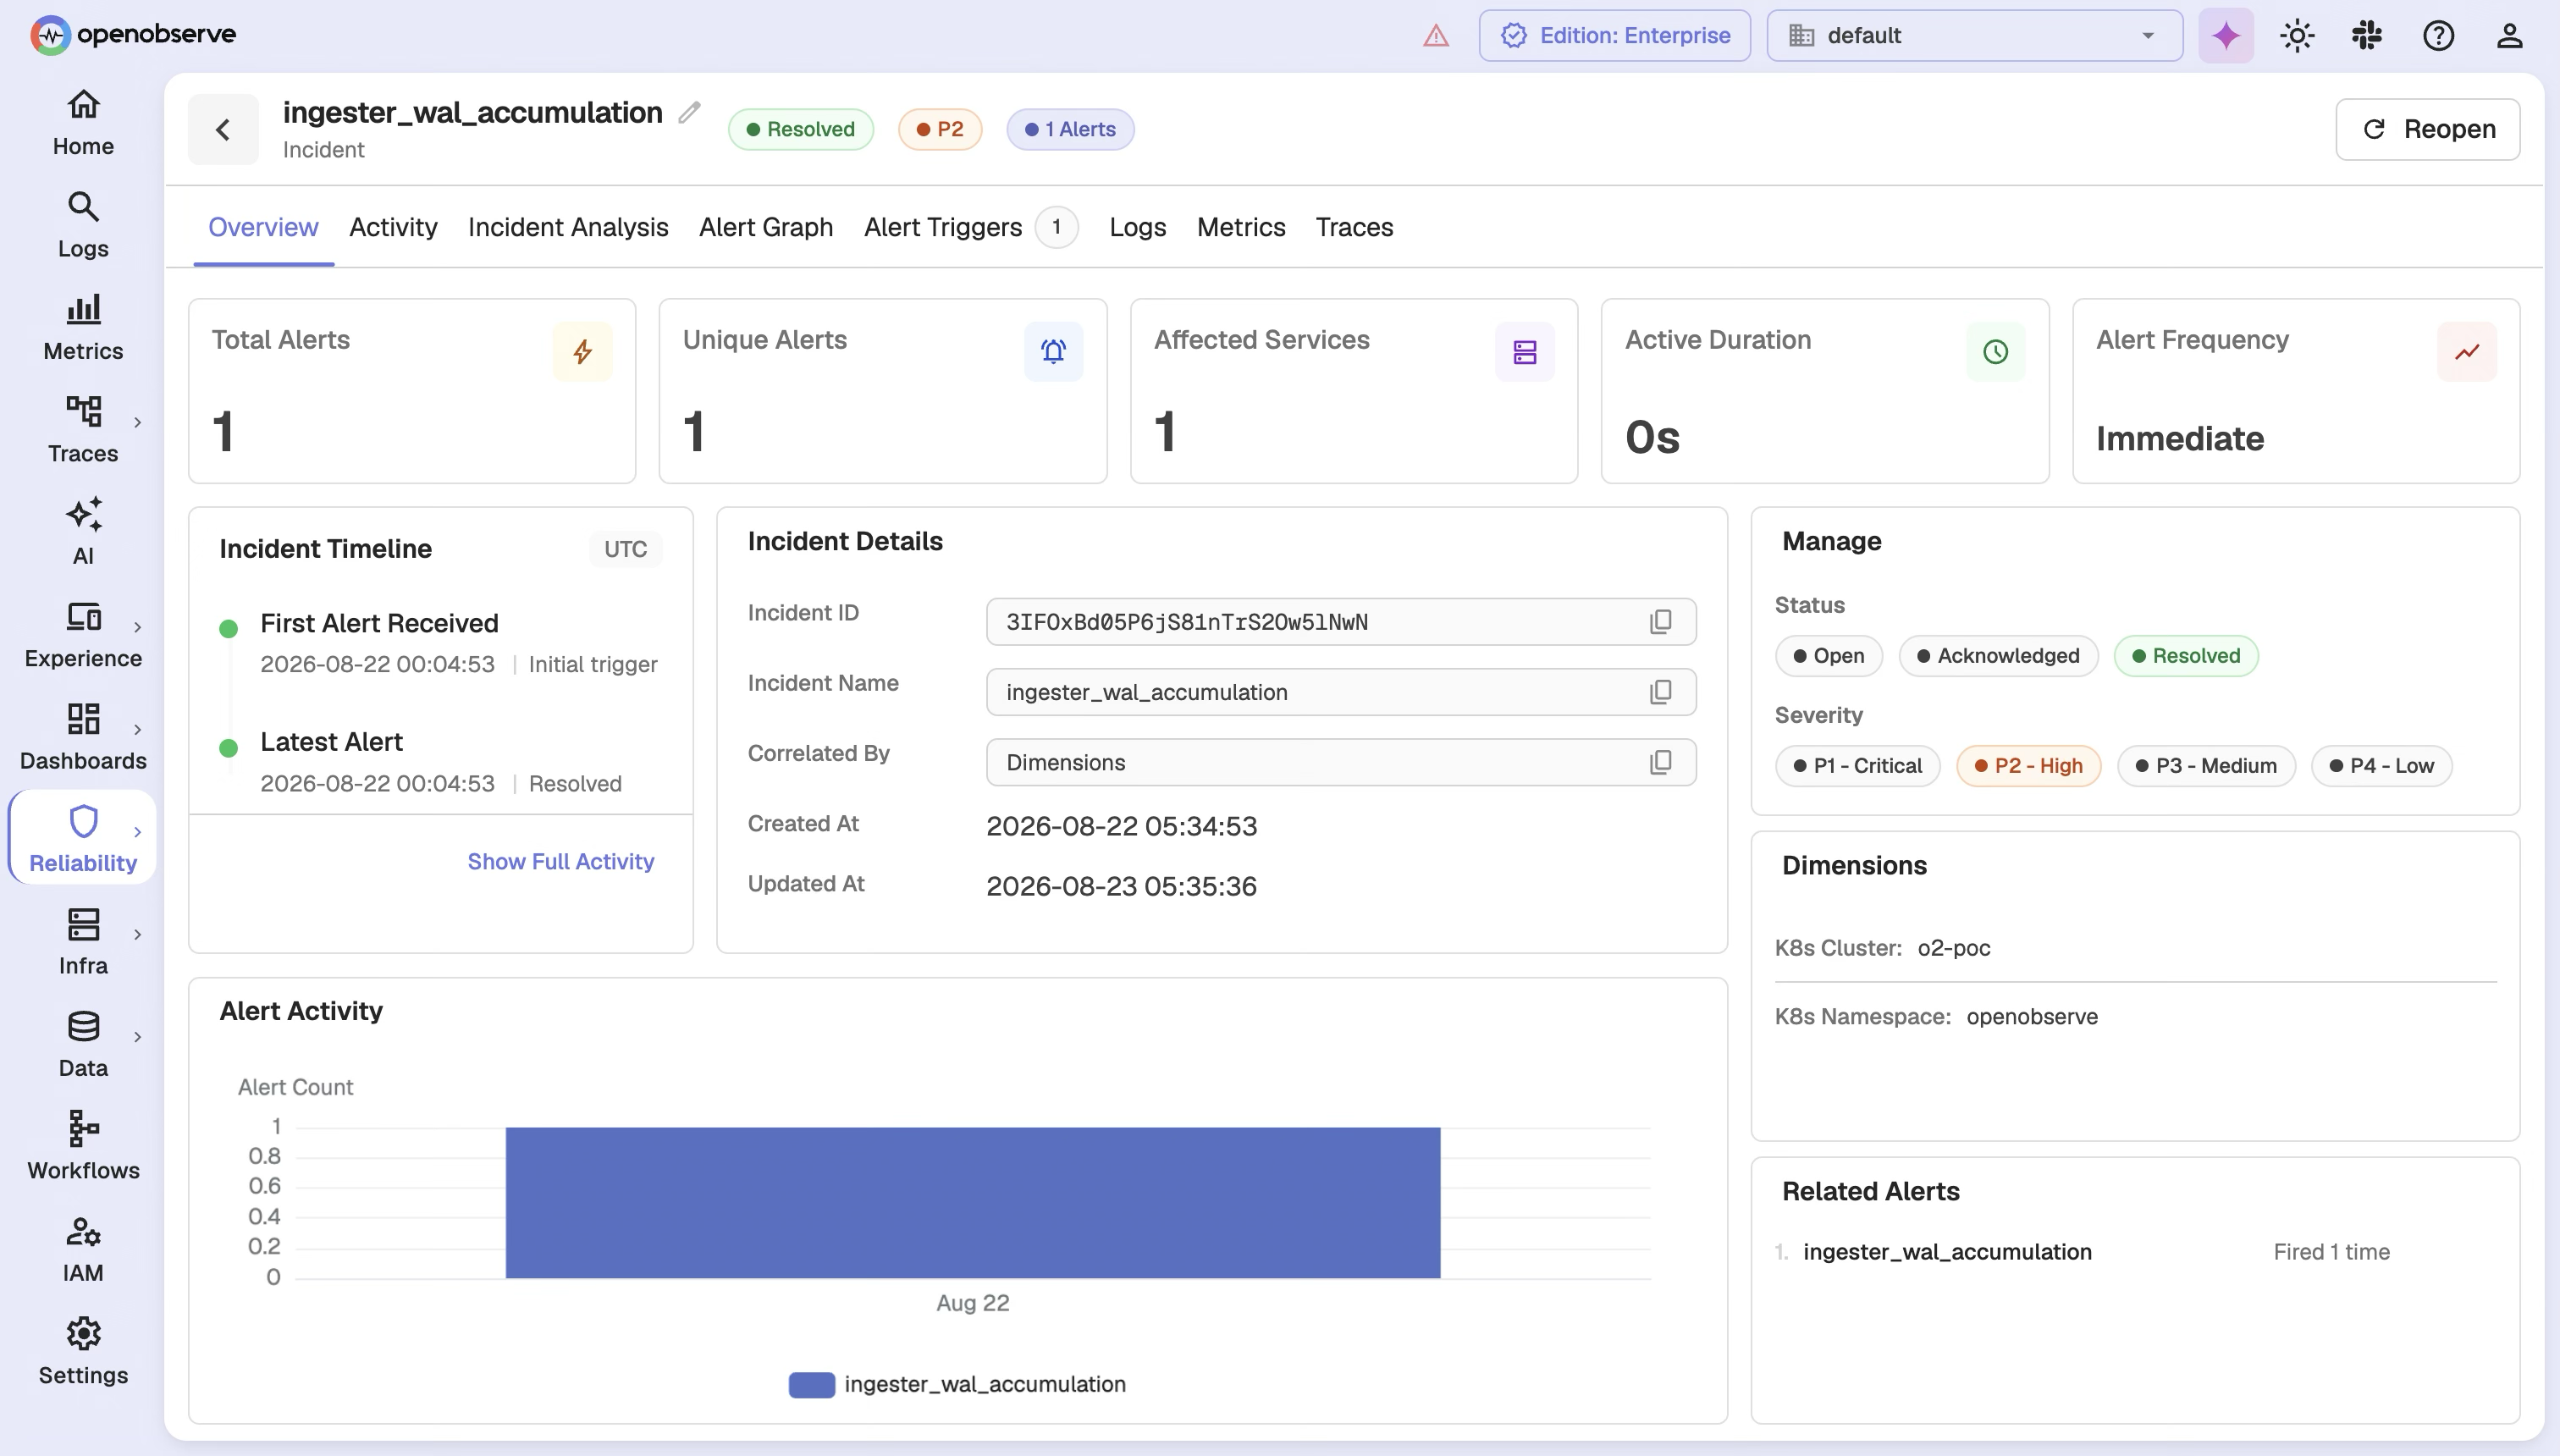The image size is (2560, 1456).
Task: Open IAM in sidebar
Action: point(83,1249)
